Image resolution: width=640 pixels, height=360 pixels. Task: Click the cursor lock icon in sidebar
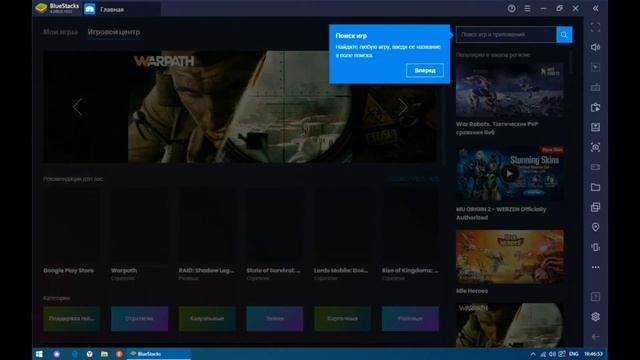pos(596,67)
